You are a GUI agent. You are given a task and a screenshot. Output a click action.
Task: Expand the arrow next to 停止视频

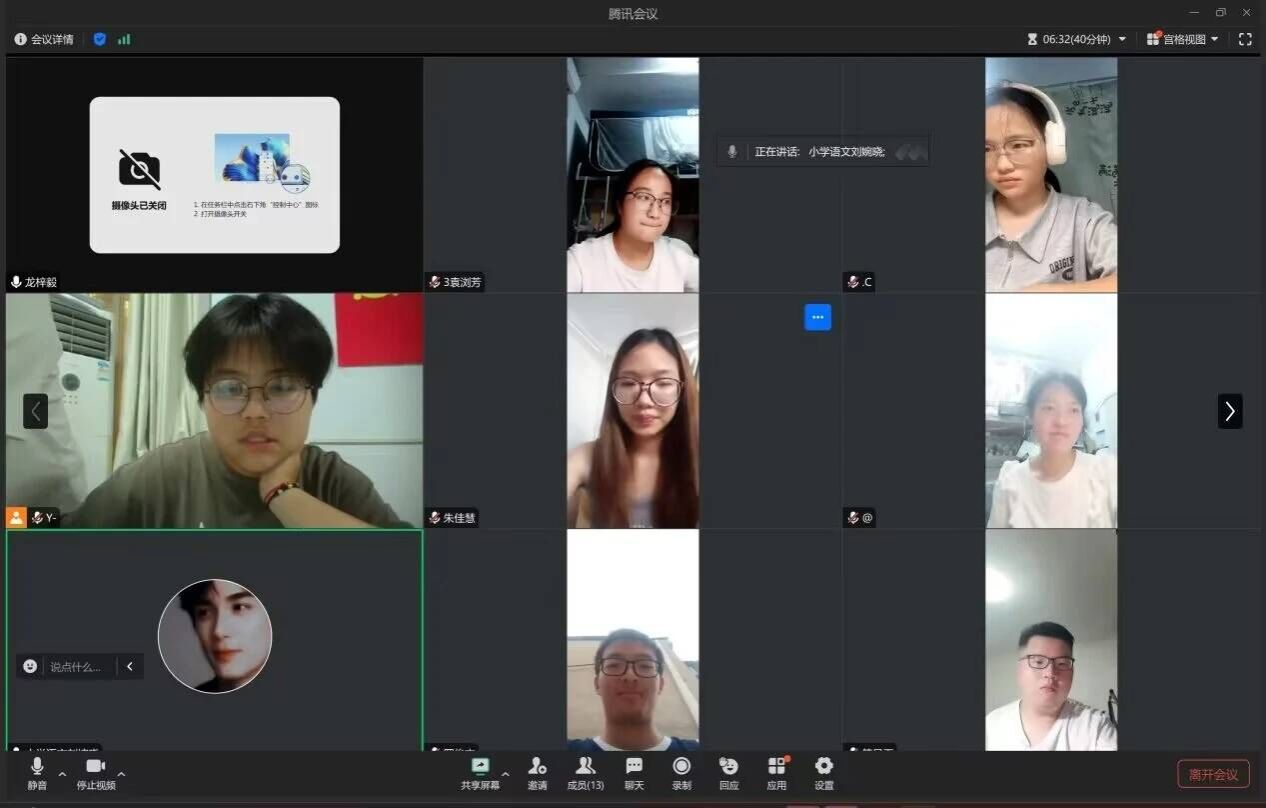point(121,773)
